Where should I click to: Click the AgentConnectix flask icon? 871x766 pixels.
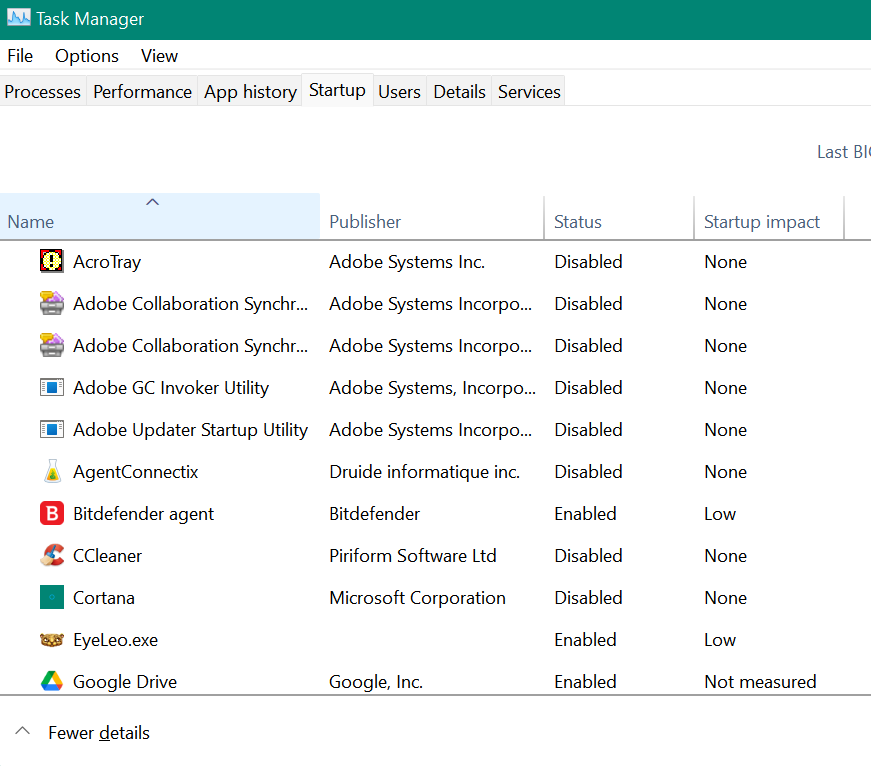point(52,471)
